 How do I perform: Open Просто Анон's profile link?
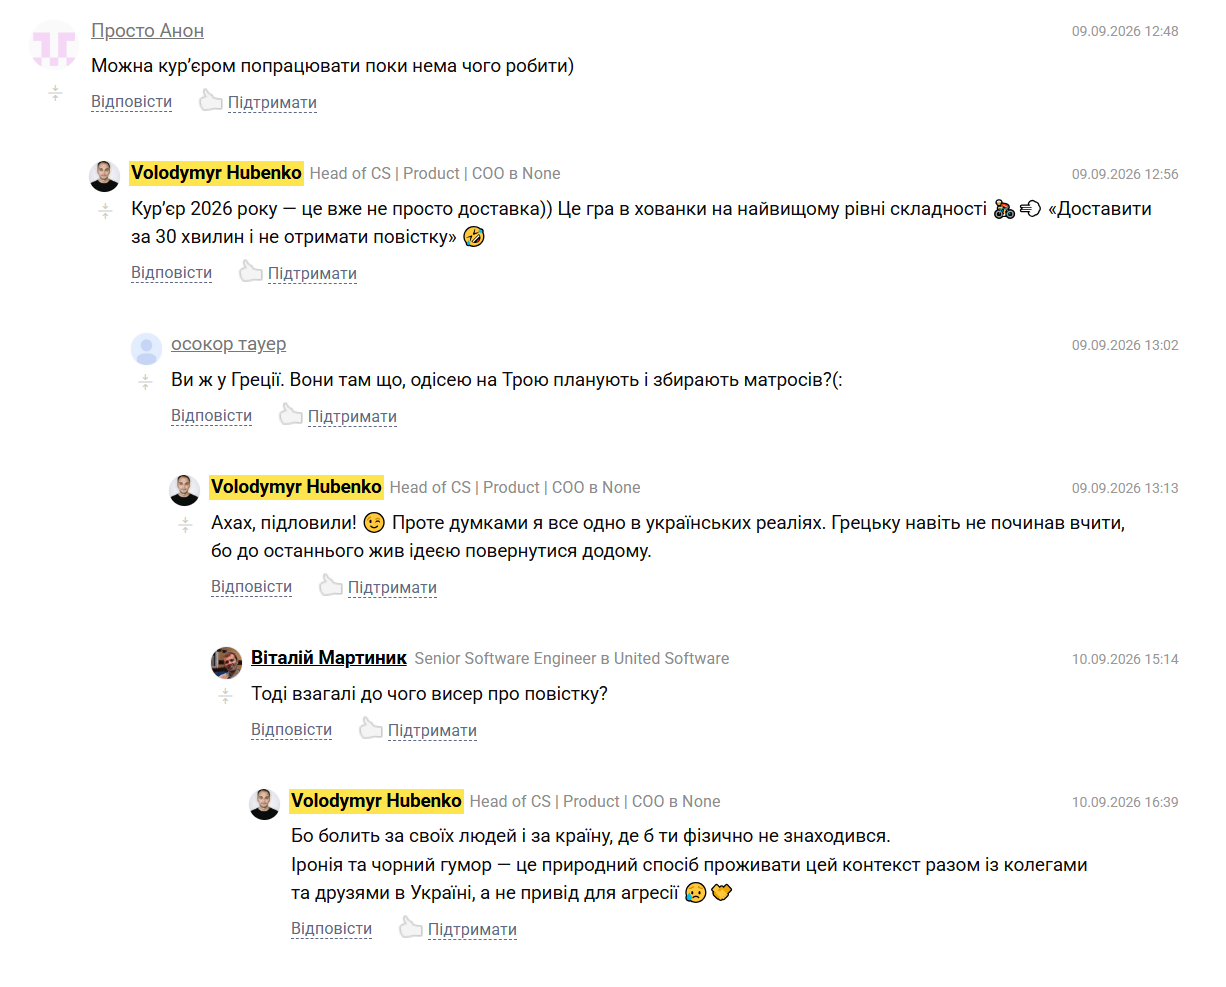coord(147,31)
